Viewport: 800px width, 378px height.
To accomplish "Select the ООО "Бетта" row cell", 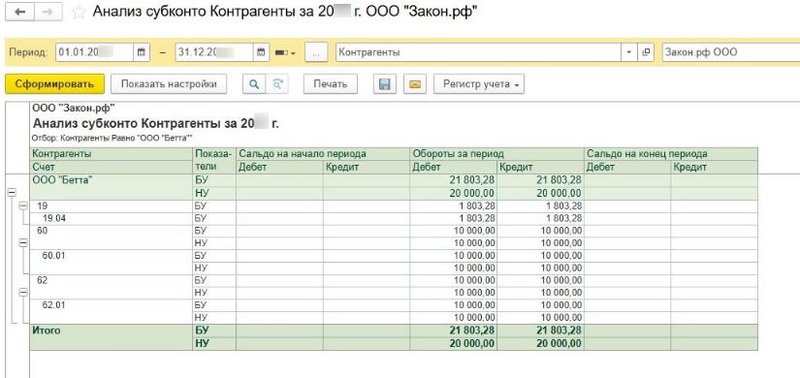I will pos(111,186).
